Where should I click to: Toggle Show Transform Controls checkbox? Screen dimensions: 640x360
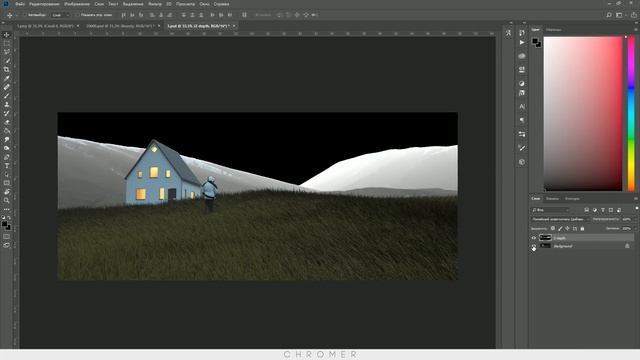point(77,15)
